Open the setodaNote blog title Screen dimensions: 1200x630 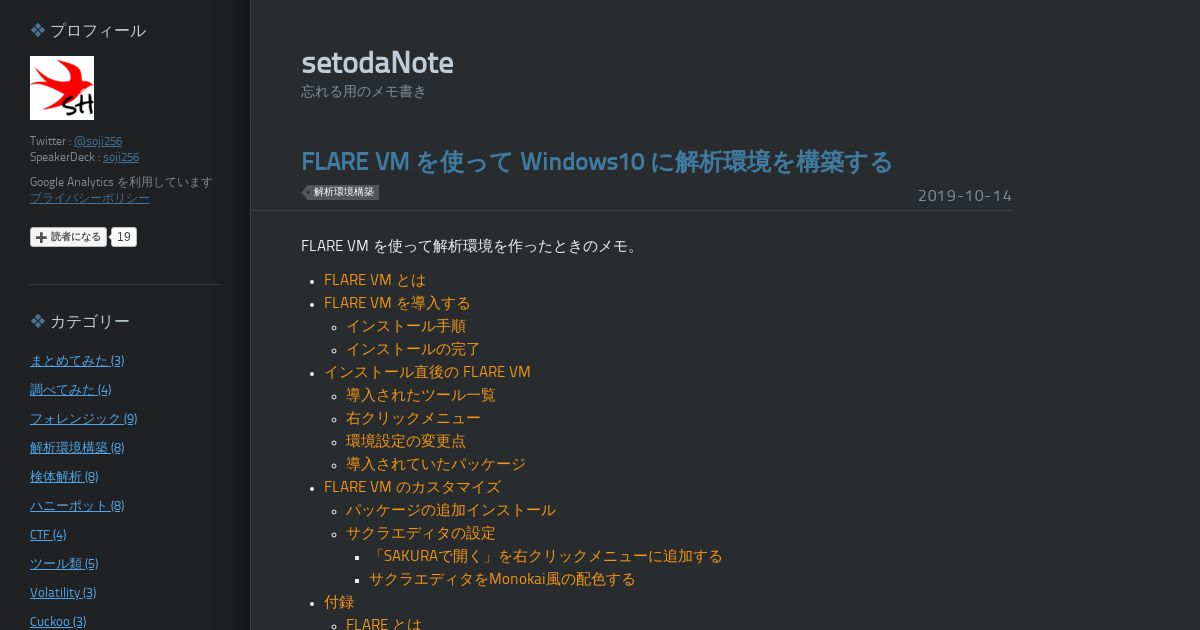[x=377, y=62]
